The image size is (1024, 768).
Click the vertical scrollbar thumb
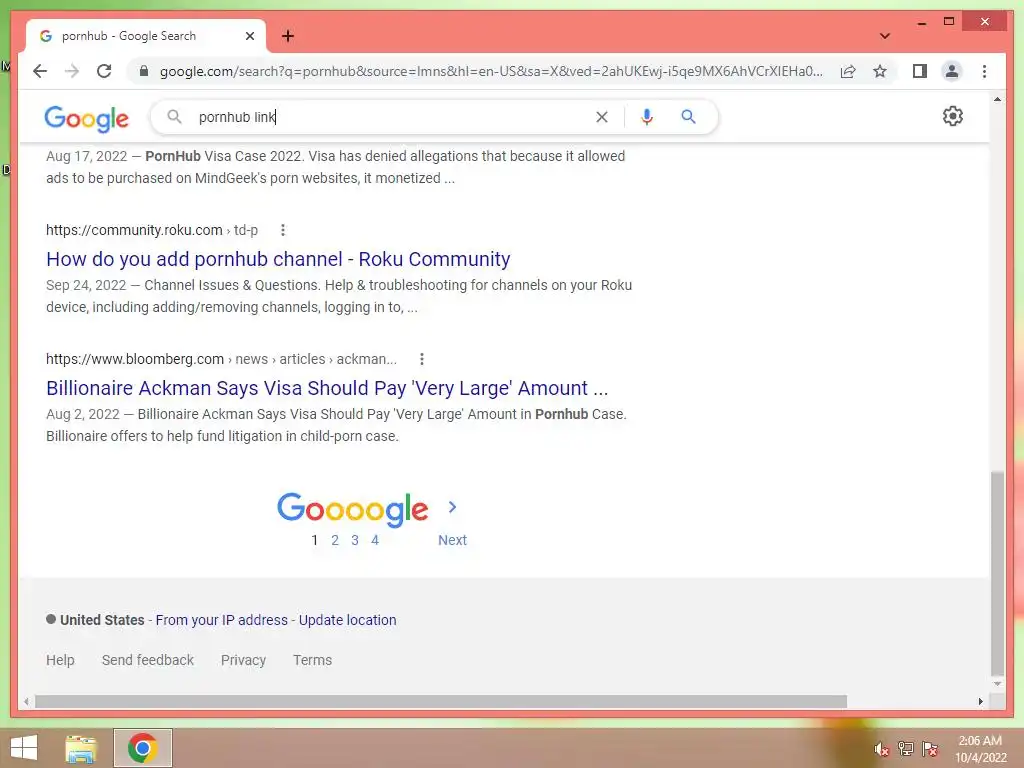point(997,573)
